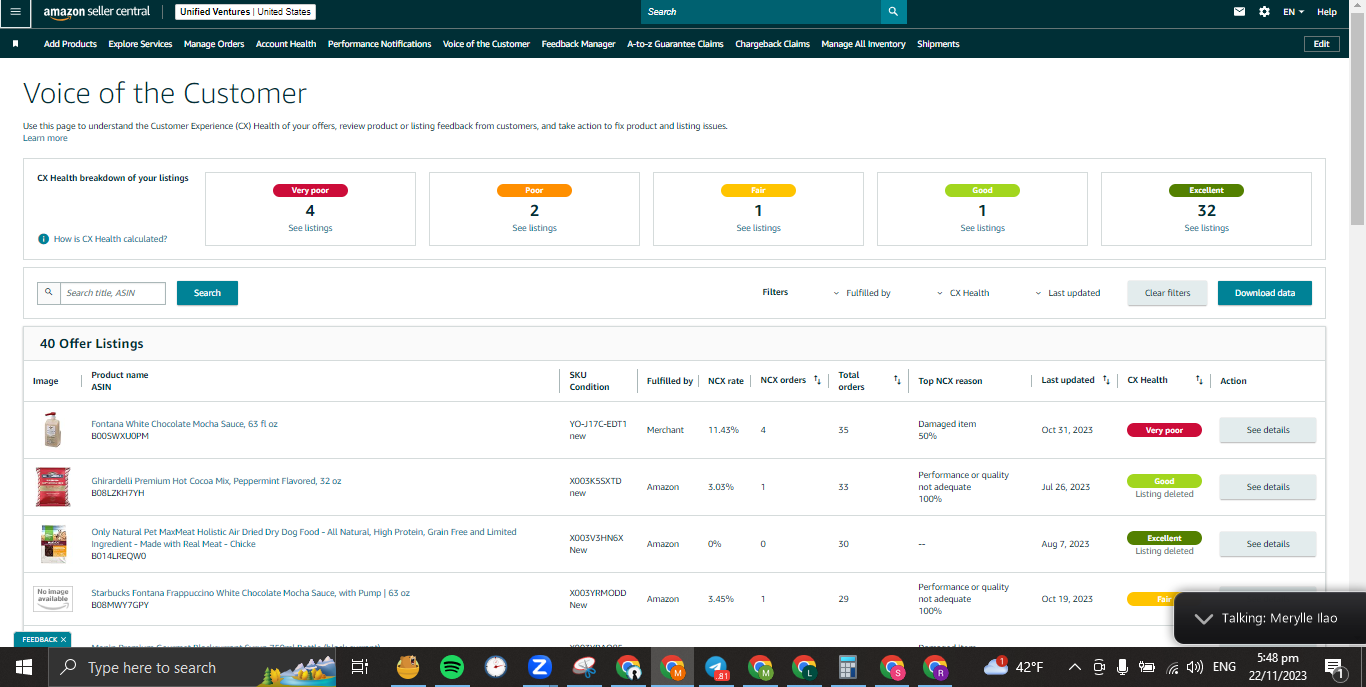Click the Edit button in navigation bar
The image size is (1366, 687).
click(1321, 44)
